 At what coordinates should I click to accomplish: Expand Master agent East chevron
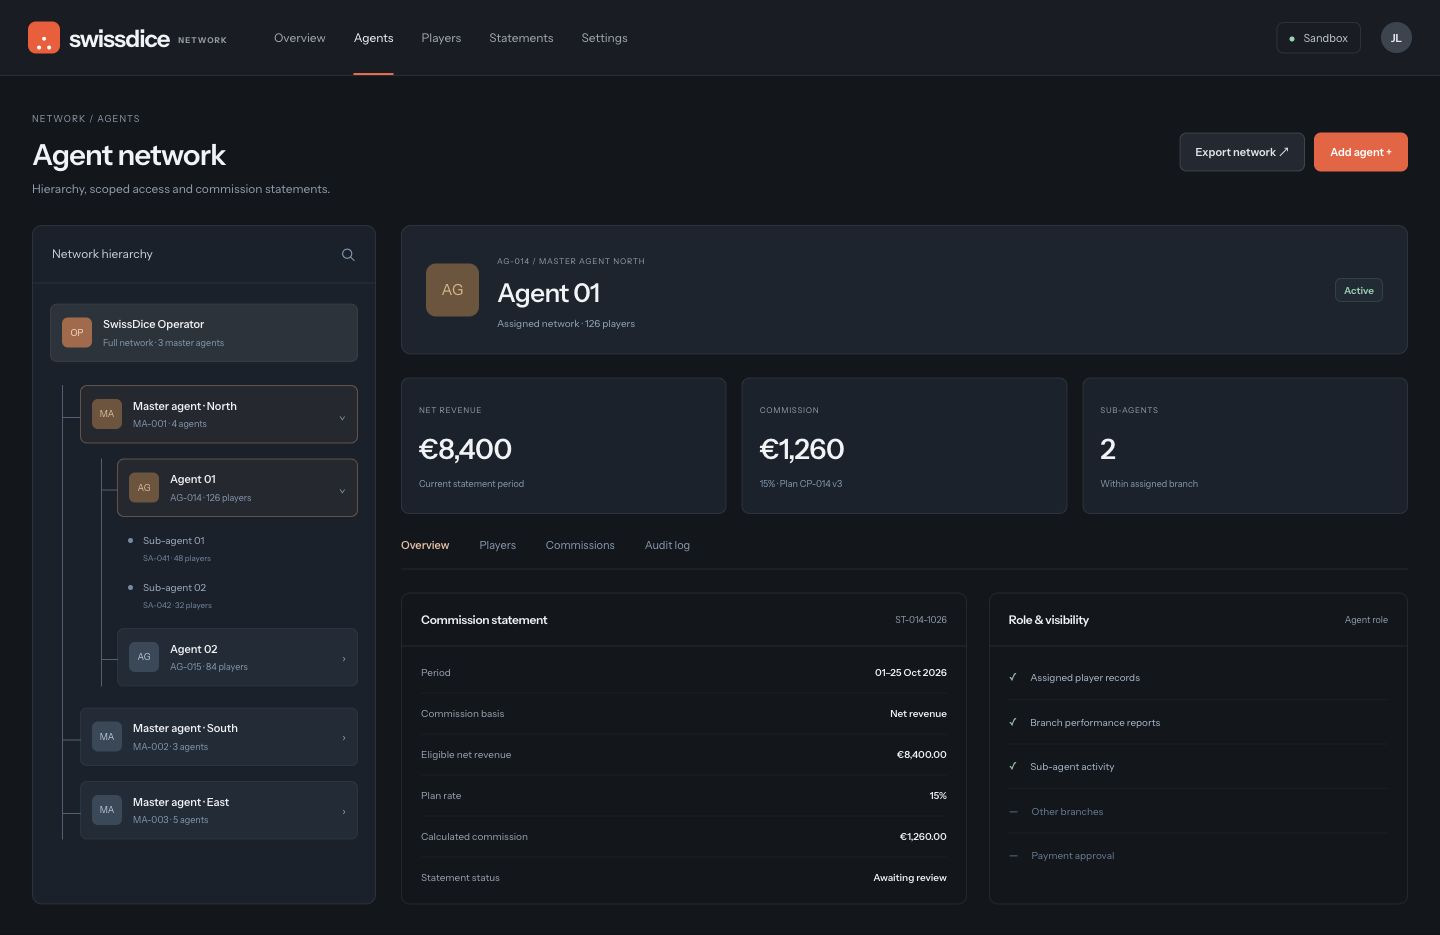point(344,812)
